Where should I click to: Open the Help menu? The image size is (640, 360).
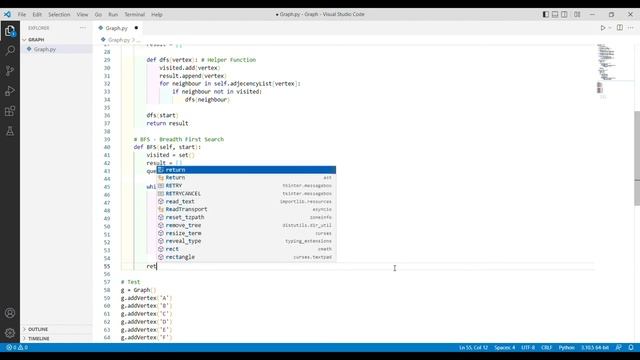coord(157,14)
